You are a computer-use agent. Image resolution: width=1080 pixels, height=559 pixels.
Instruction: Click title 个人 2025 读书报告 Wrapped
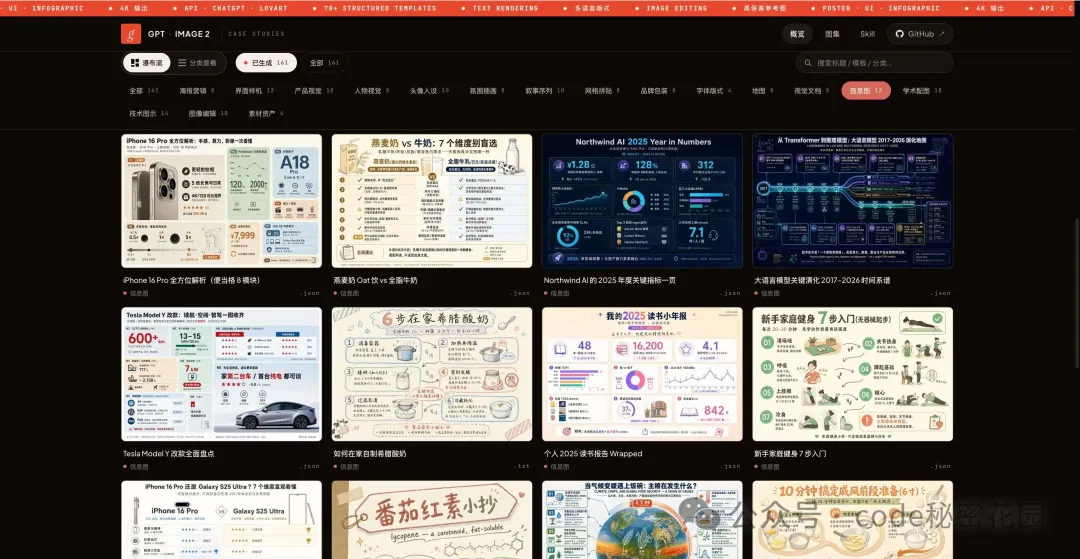593,454
